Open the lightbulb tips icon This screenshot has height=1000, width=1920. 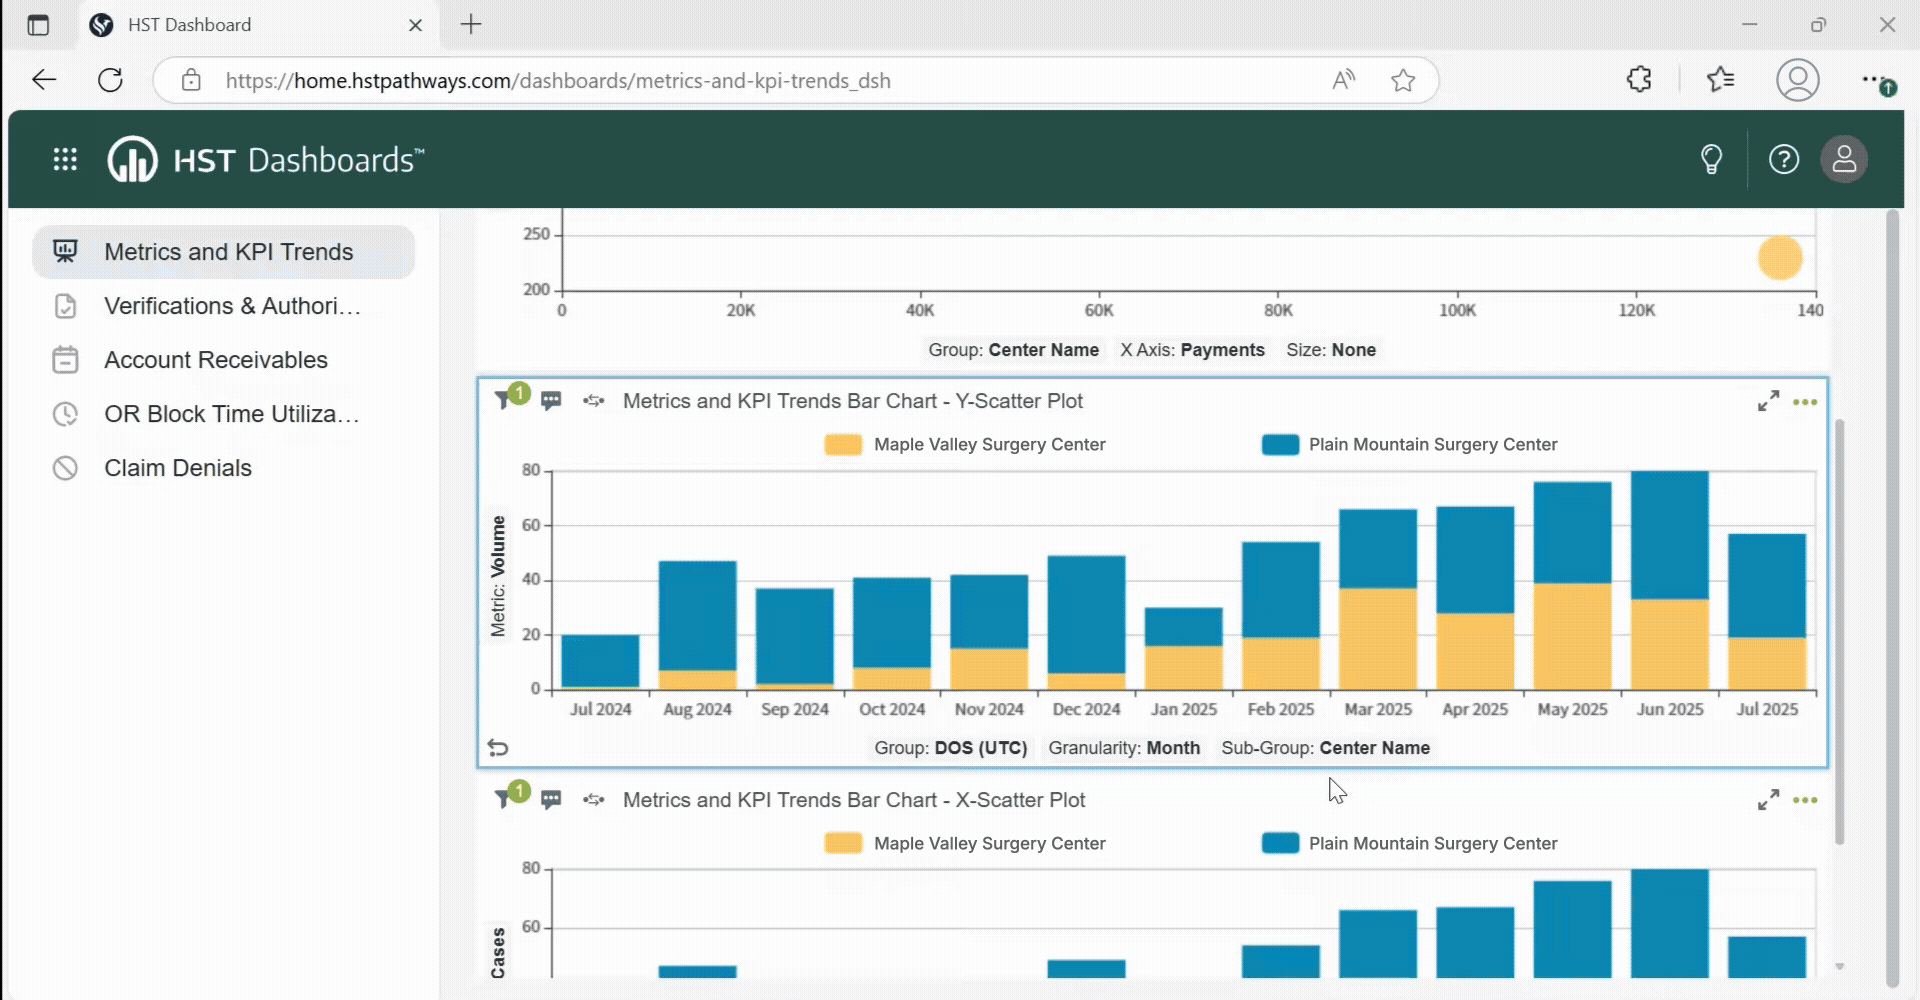coord(1711,159)
